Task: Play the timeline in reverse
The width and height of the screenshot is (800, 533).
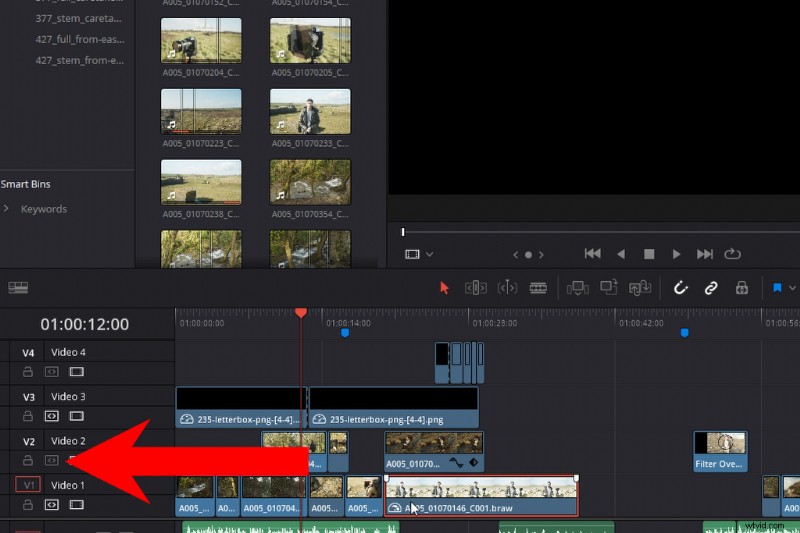Action: [621, 254]
